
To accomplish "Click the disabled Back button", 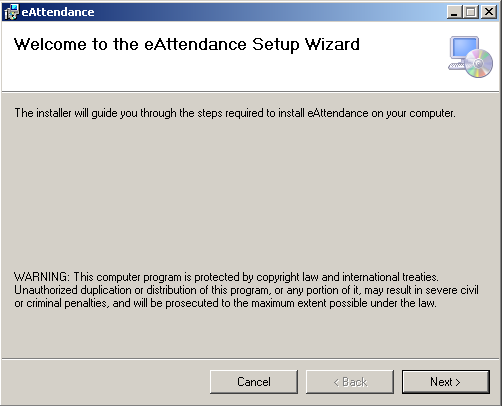I will pos(350,382).
